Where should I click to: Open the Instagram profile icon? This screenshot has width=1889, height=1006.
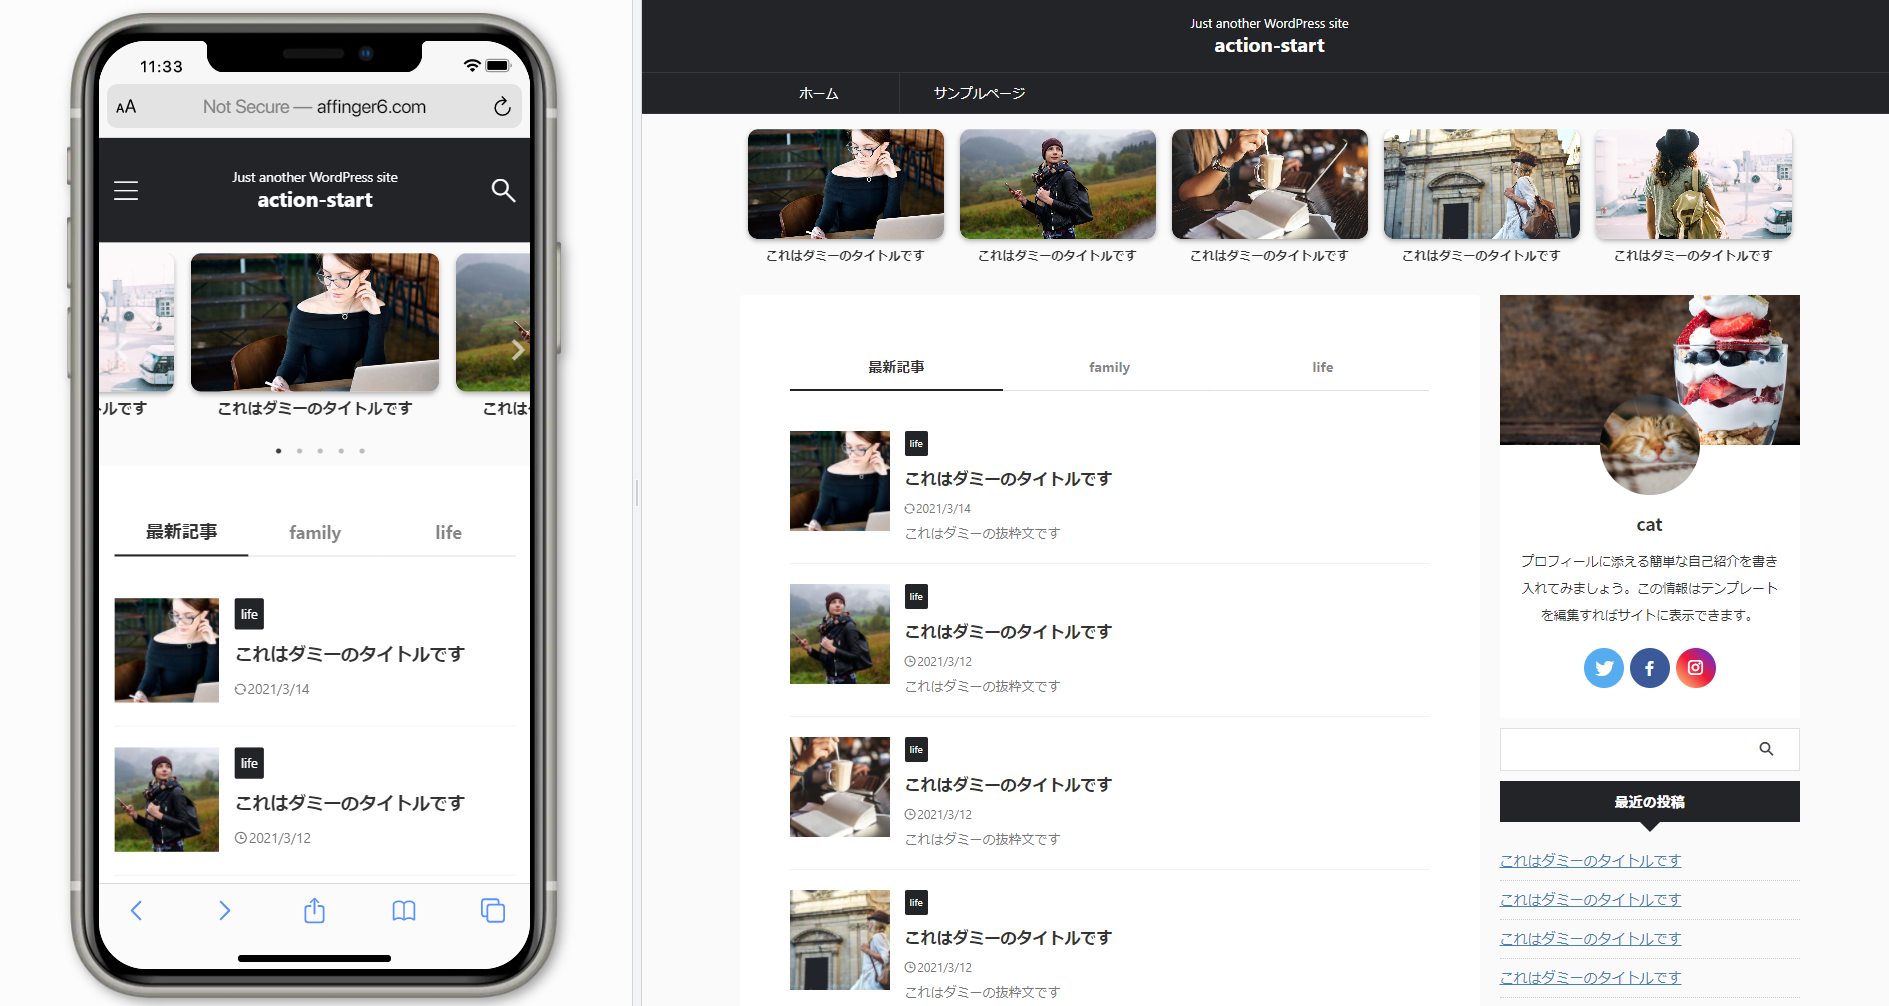pyautogui.click(x=1695, y=668)
